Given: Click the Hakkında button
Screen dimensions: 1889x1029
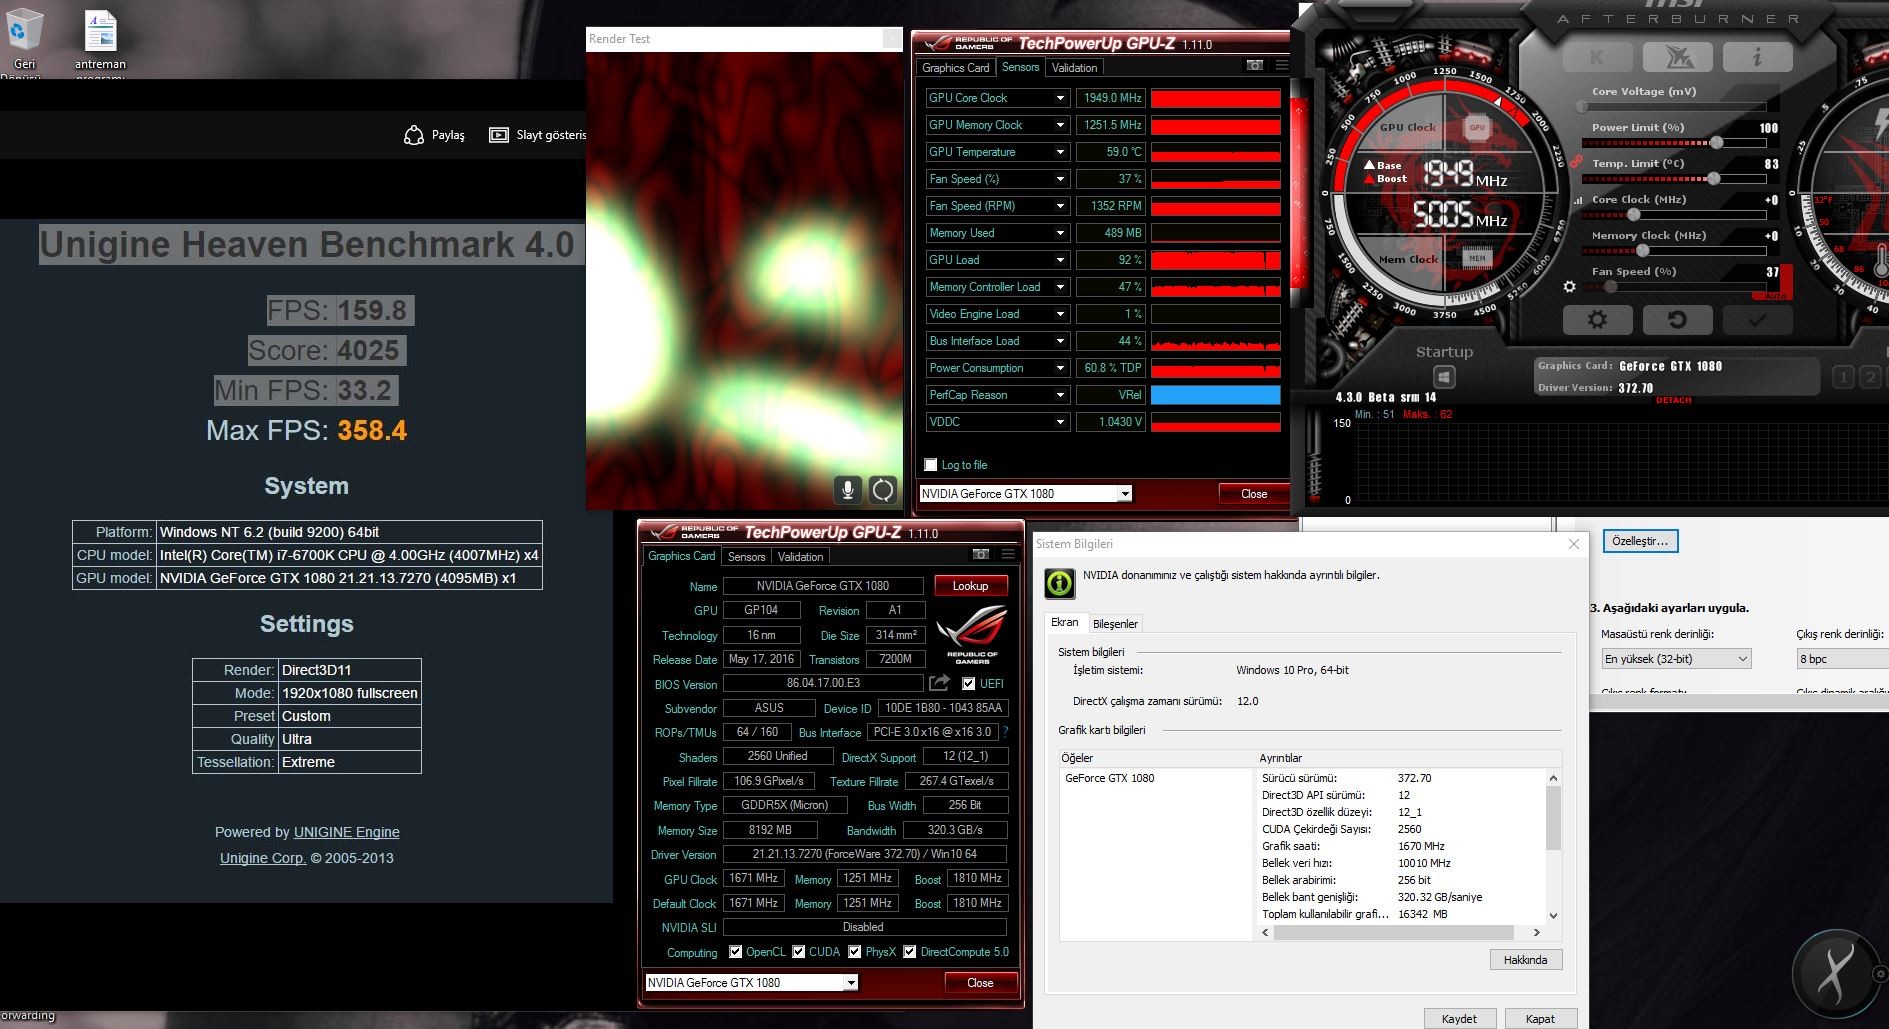Looking at the screenshot, I should click(x=1525, y=960).
